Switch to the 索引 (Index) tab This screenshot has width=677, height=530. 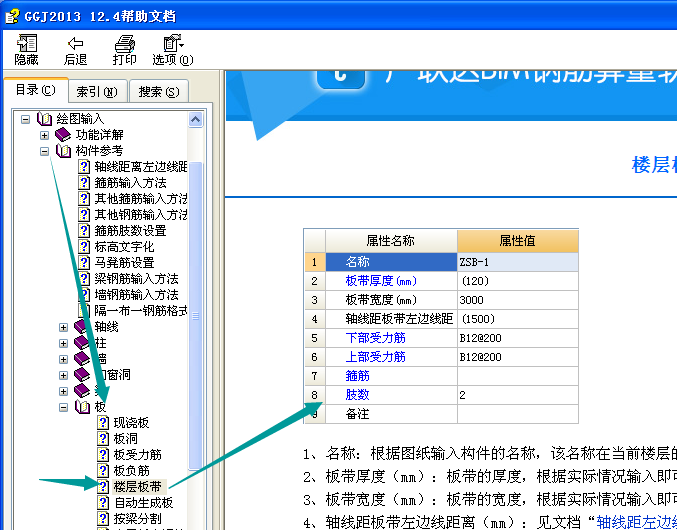97,91
